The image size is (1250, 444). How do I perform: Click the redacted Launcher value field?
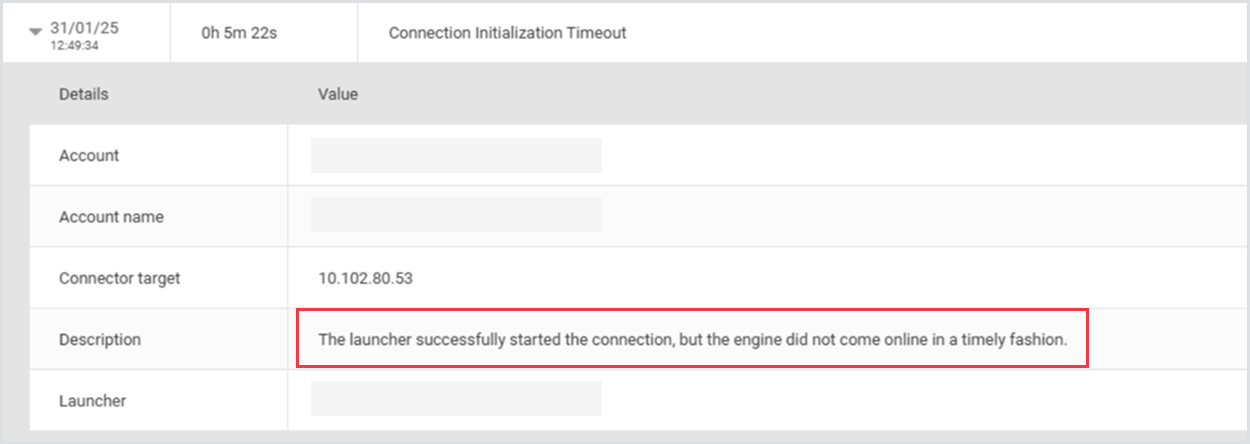[x=456, y=398]
